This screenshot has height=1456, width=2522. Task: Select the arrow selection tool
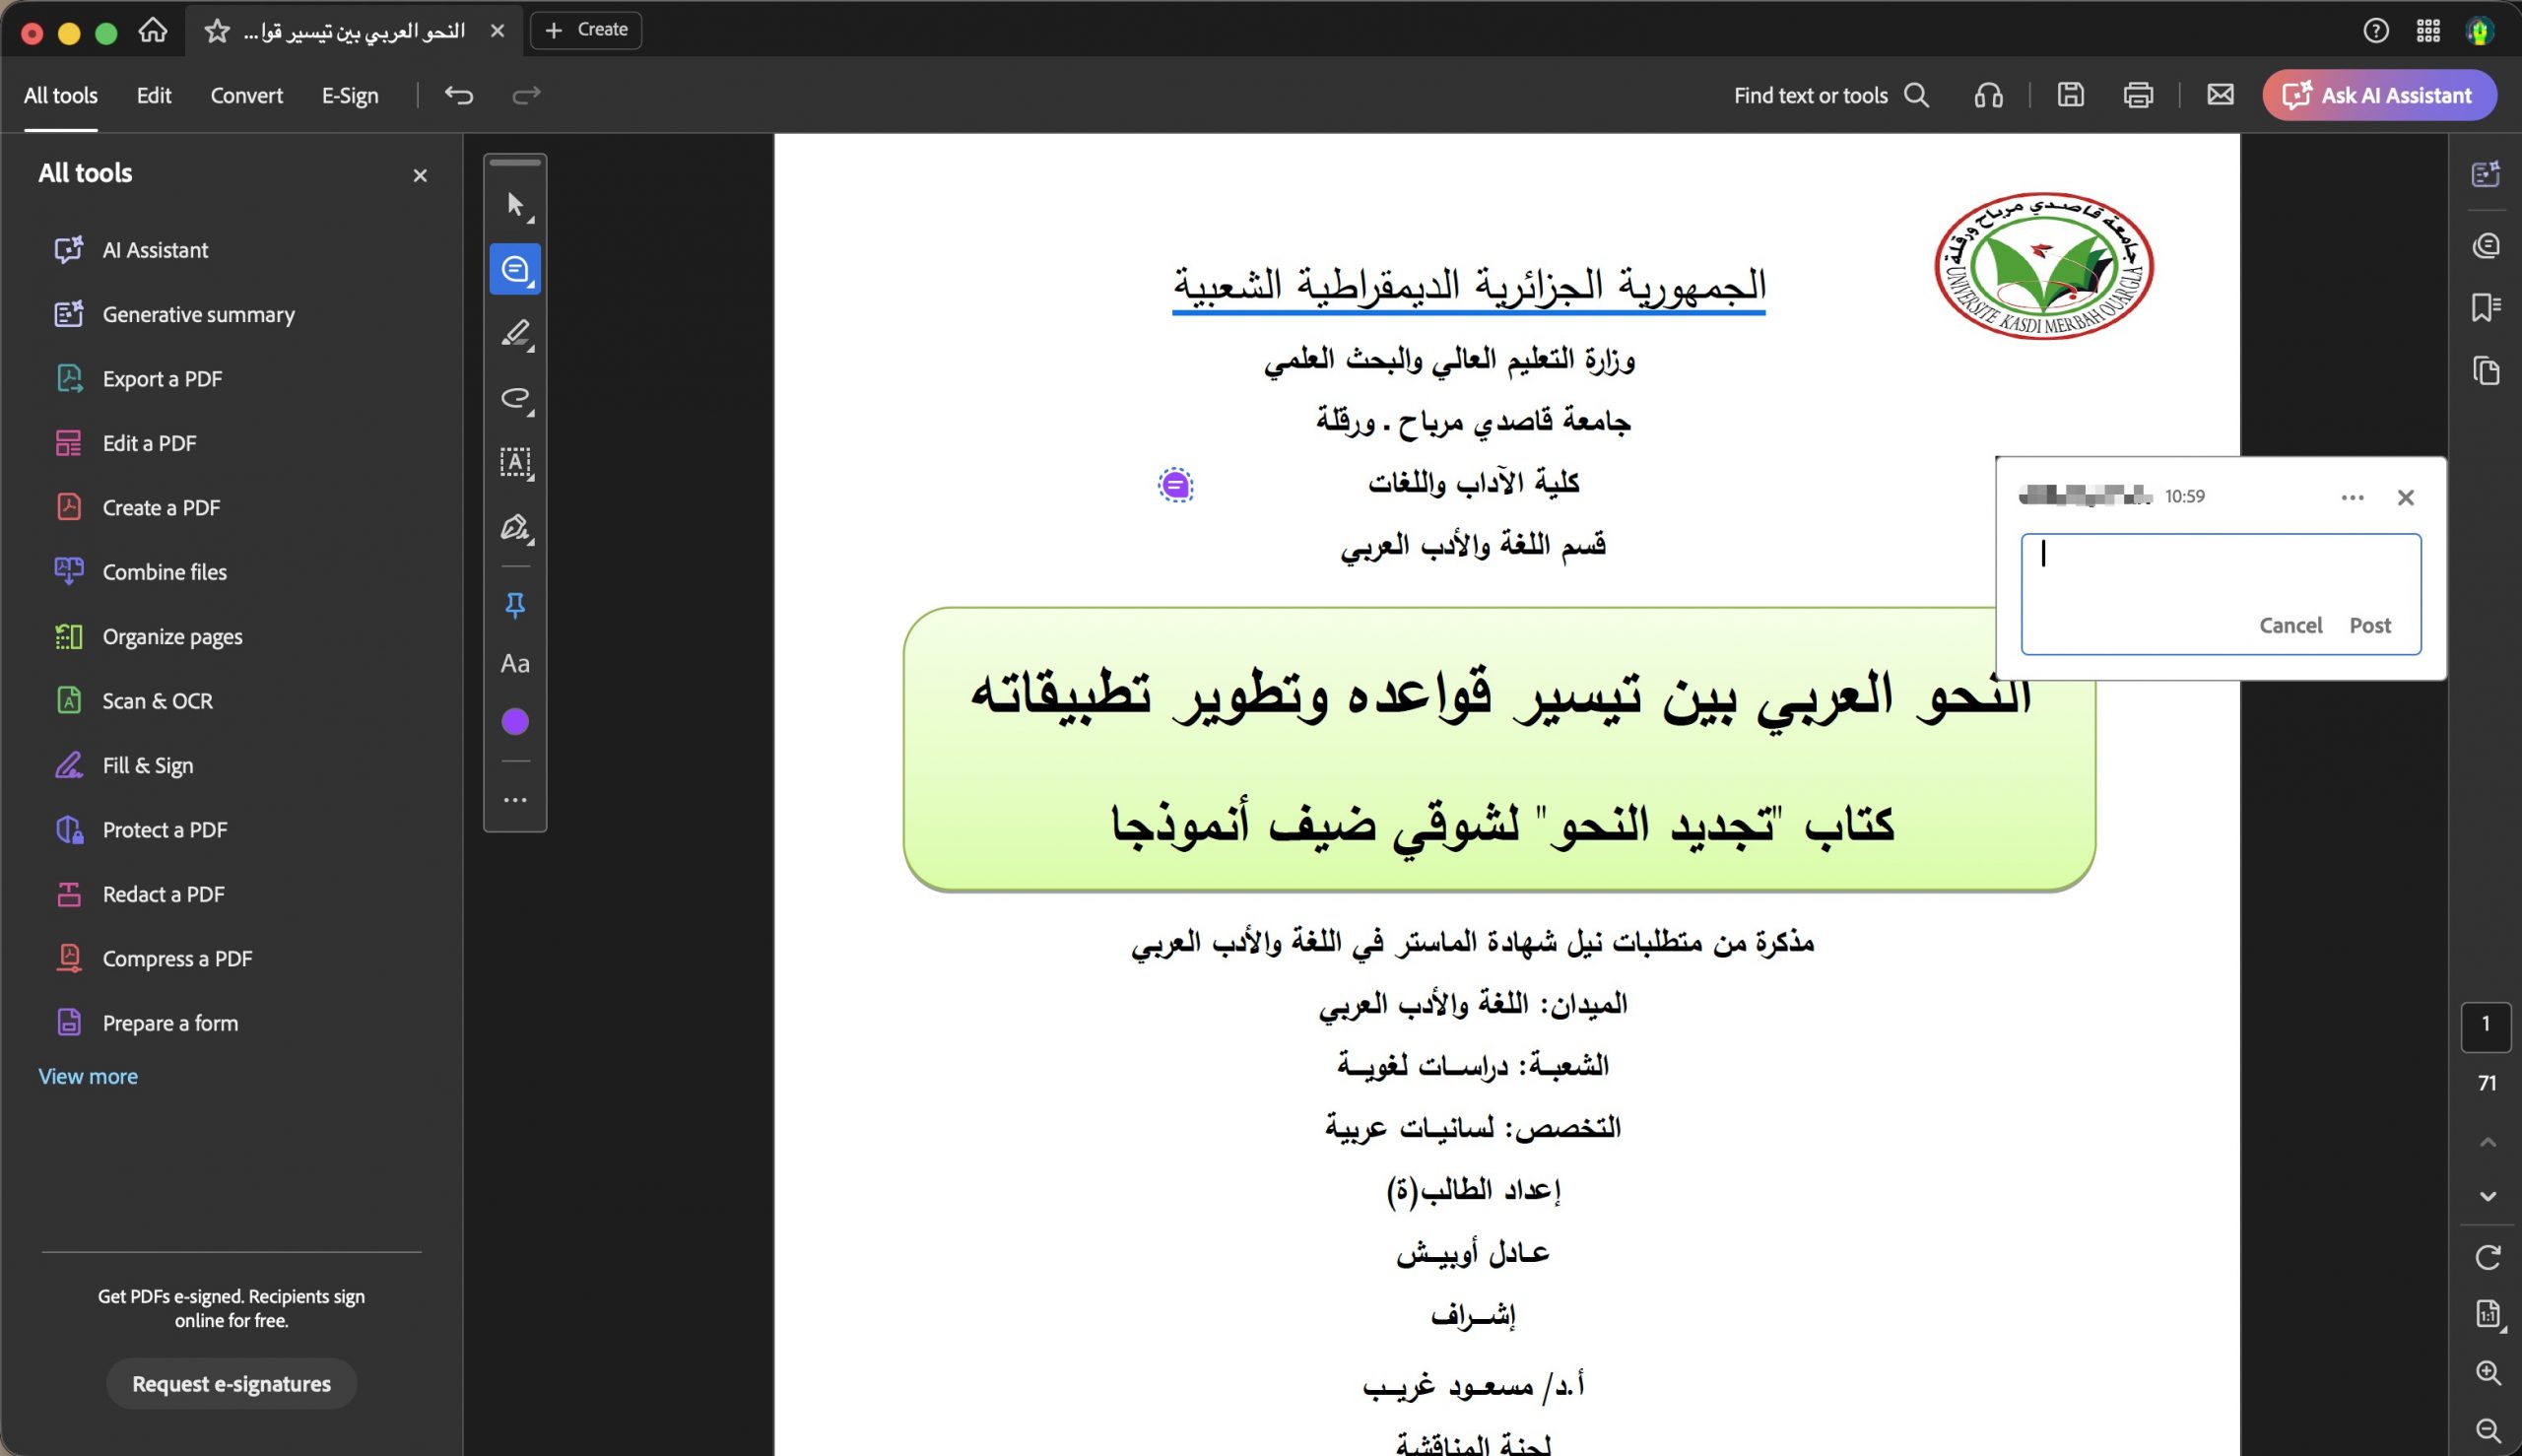(515, 204)
